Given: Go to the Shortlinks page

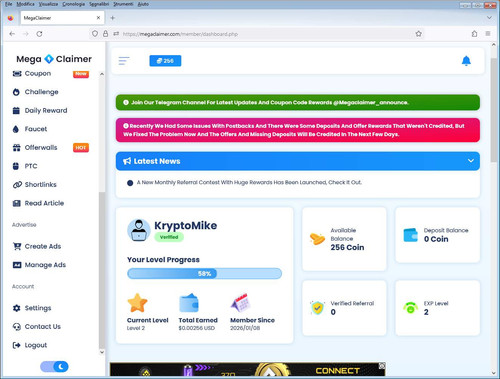Looking at the screenshot, I should (x=41, y=185).
